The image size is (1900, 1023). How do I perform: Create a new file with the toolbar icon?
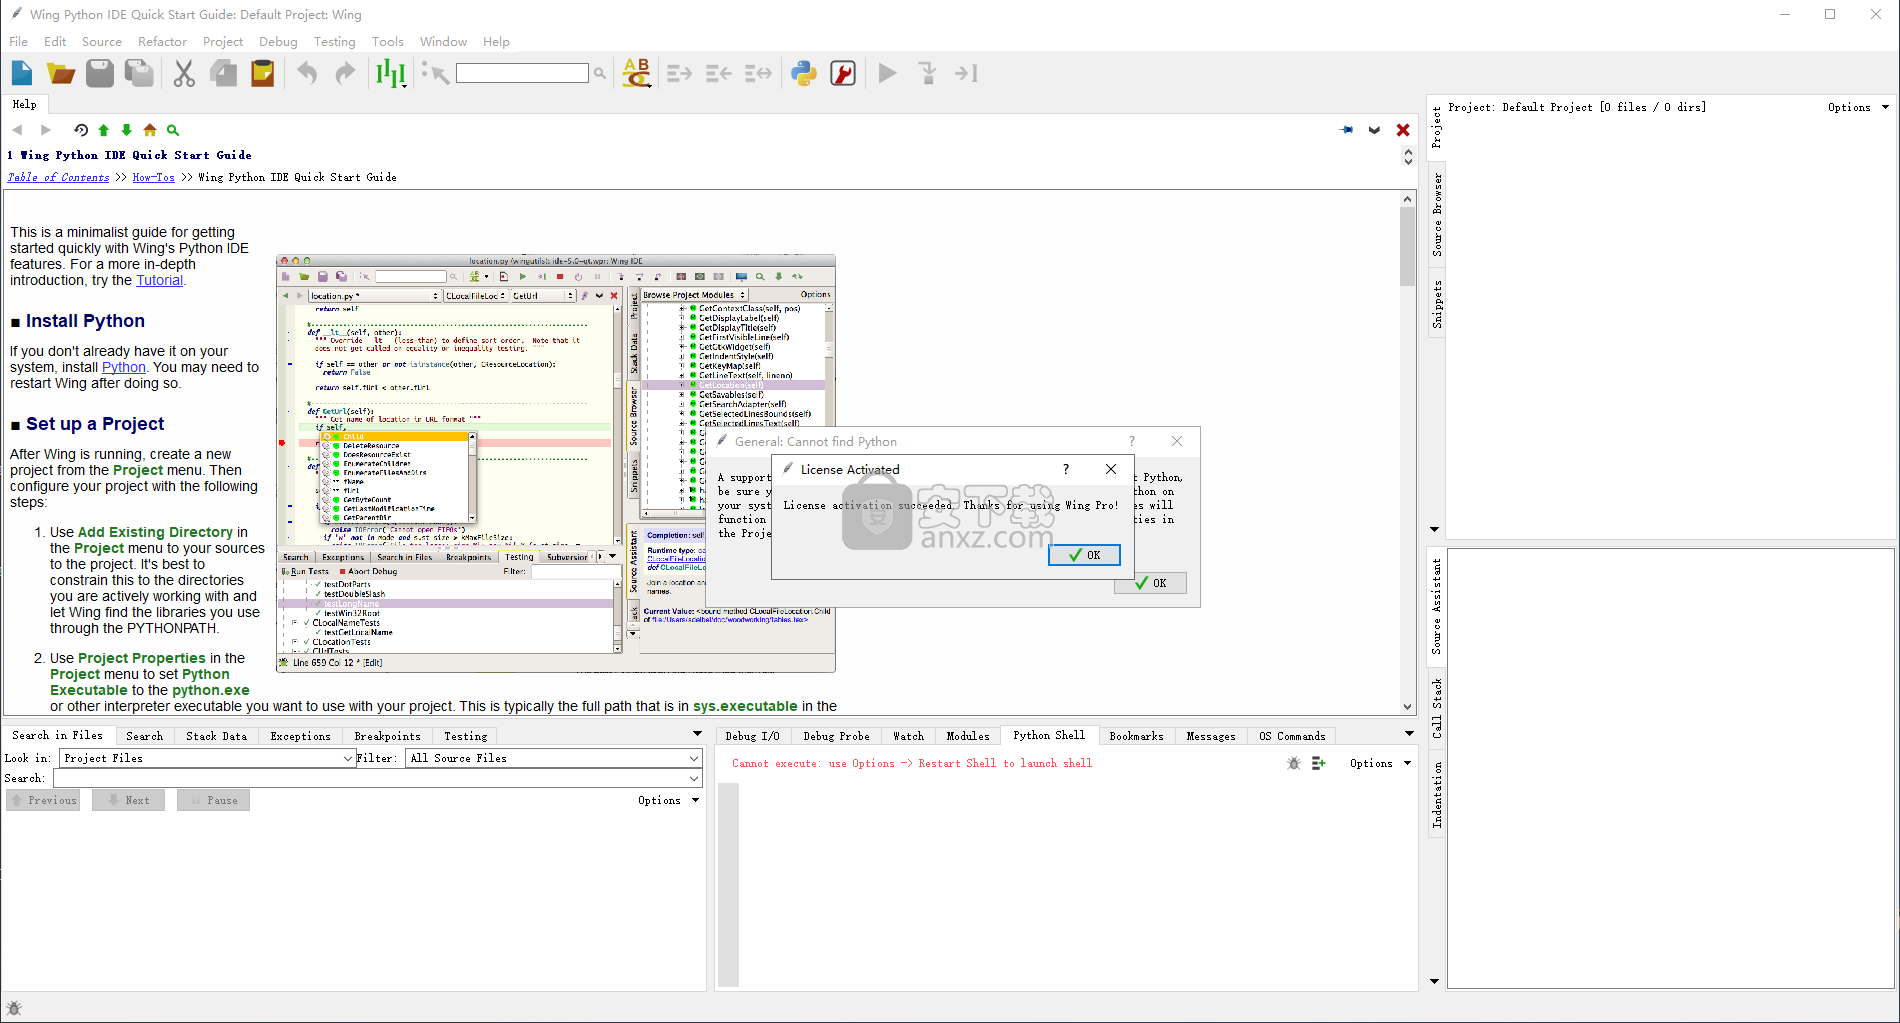pos(22,73)
